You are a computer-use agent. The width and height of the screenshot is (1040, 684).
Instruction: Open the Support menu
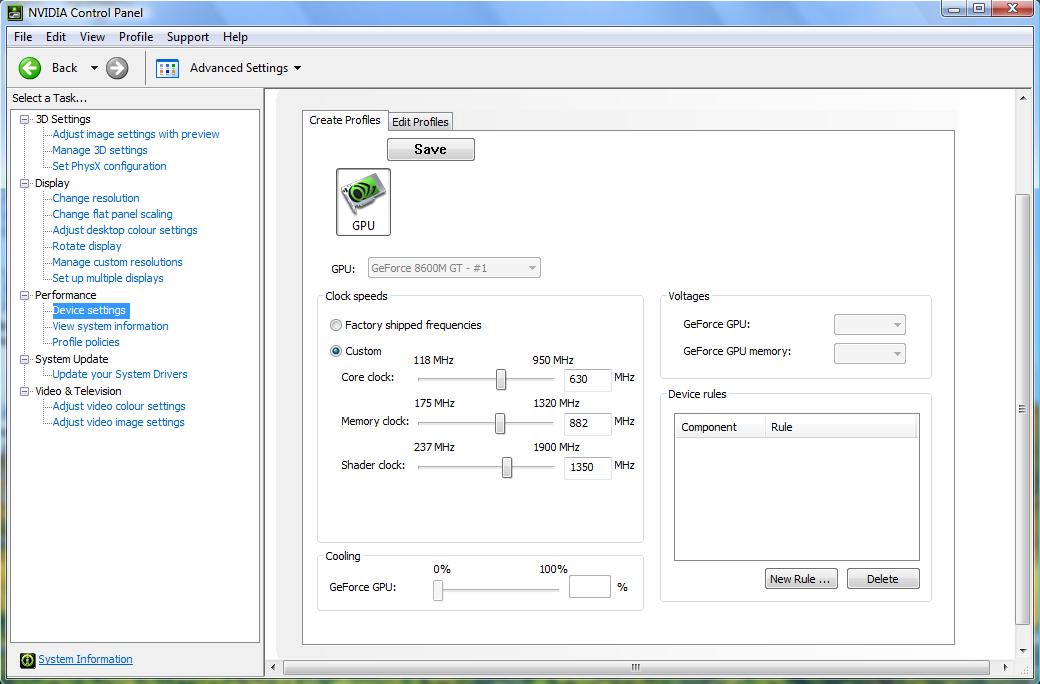188,37
